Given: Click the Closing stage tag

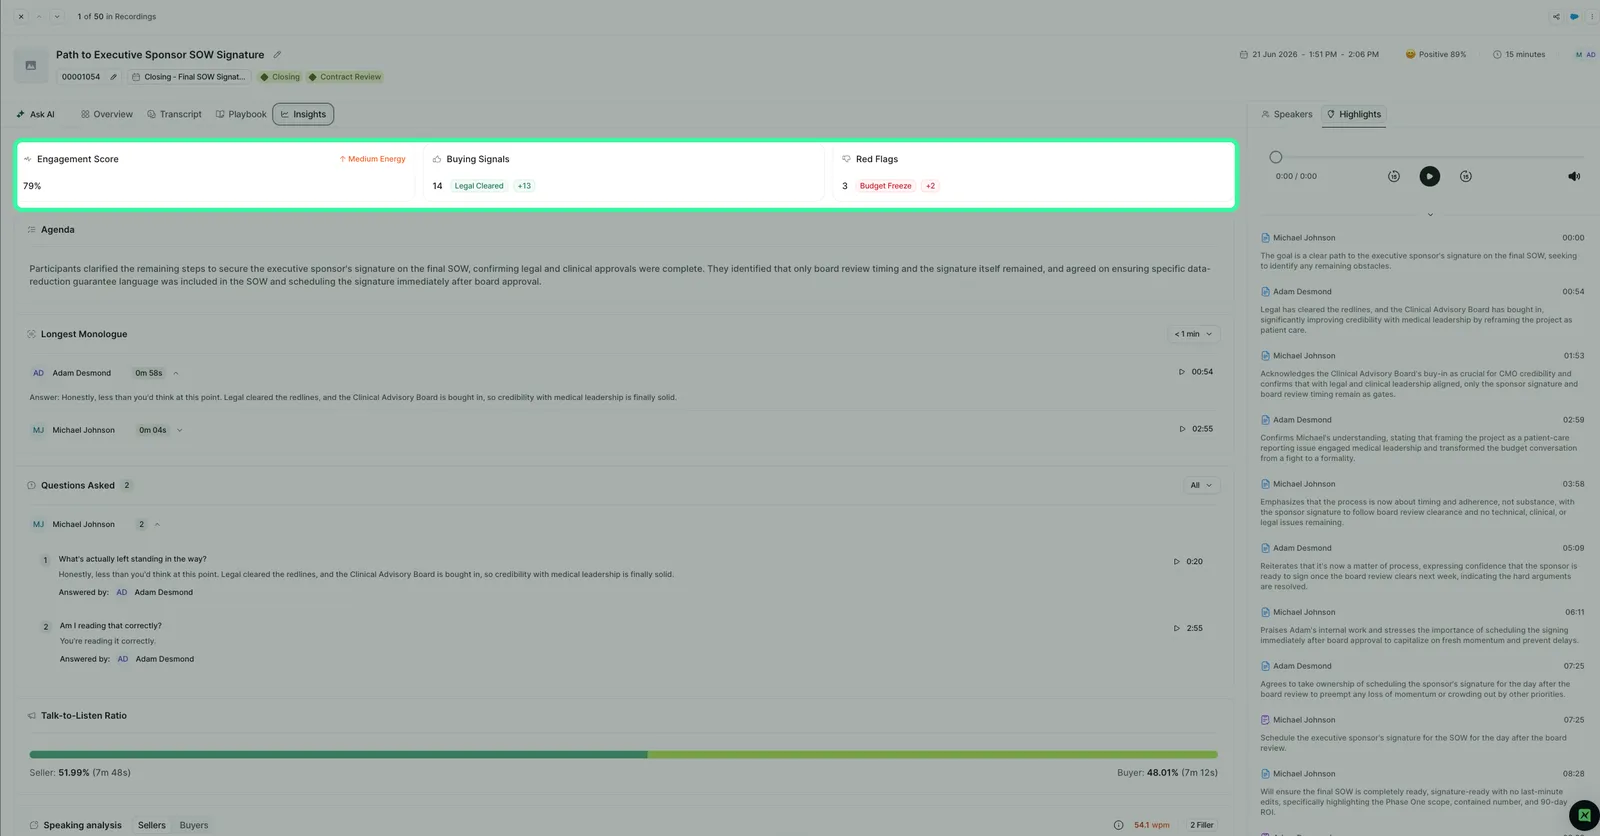Looking at the screenshot, I should click(280, 77).
